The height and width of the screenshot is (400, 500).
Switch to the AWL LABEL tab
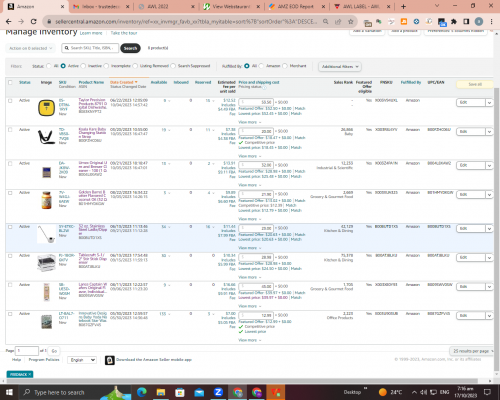pyautogui.click(x=362, y=6)
